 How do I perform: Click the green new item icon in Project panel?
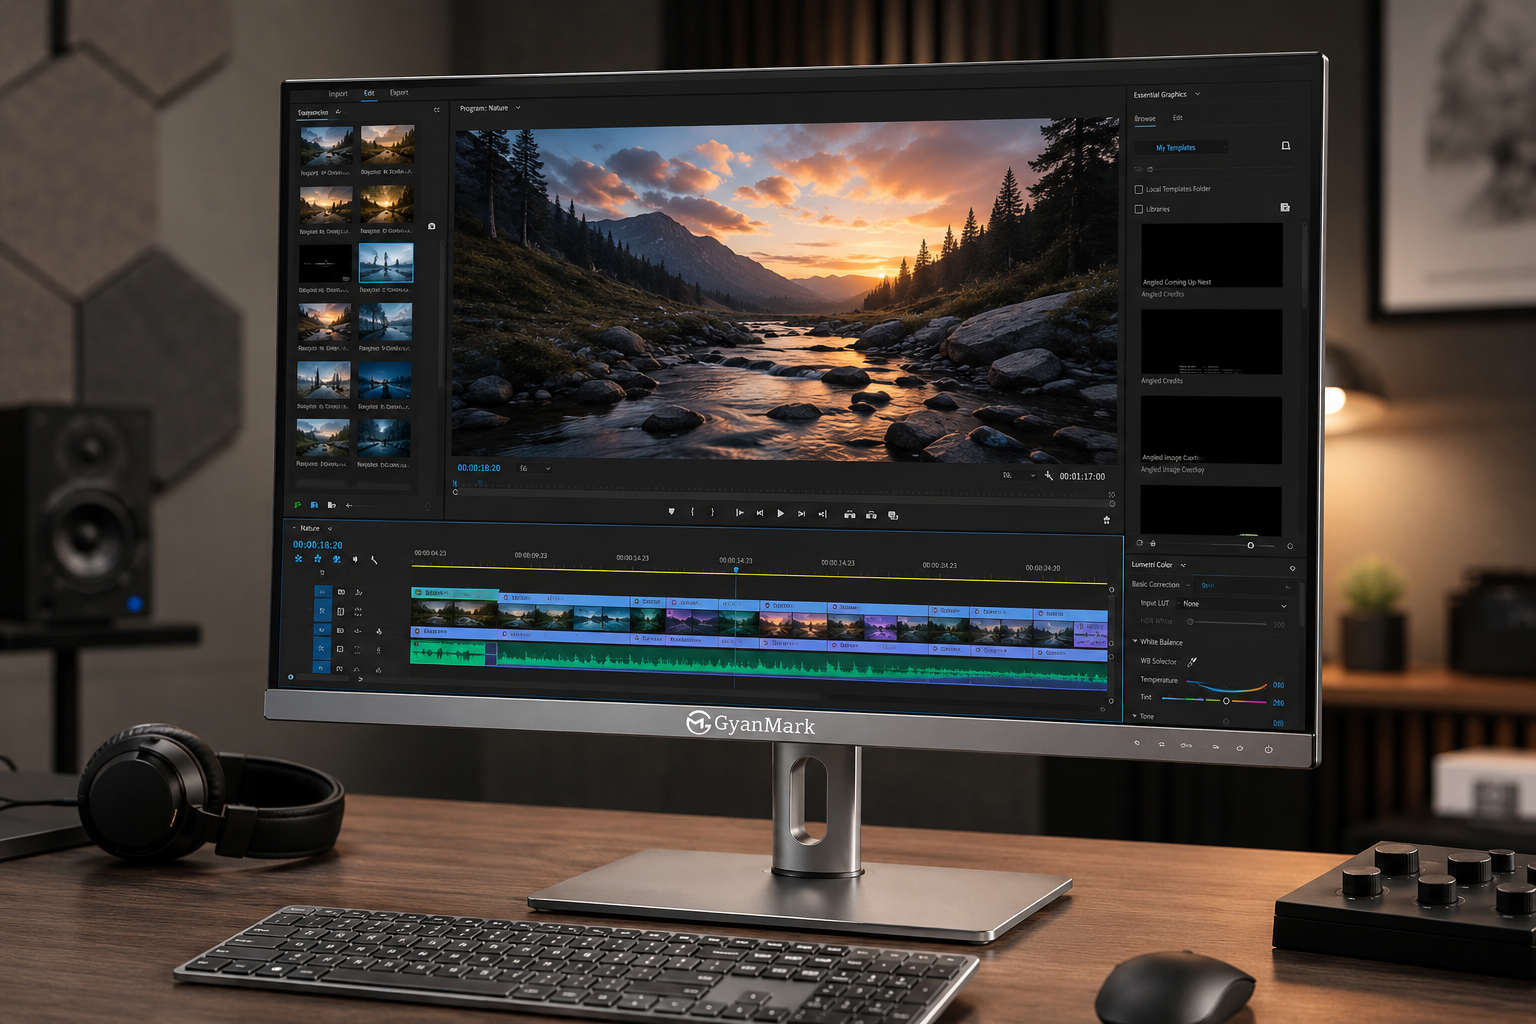[297, 505]
